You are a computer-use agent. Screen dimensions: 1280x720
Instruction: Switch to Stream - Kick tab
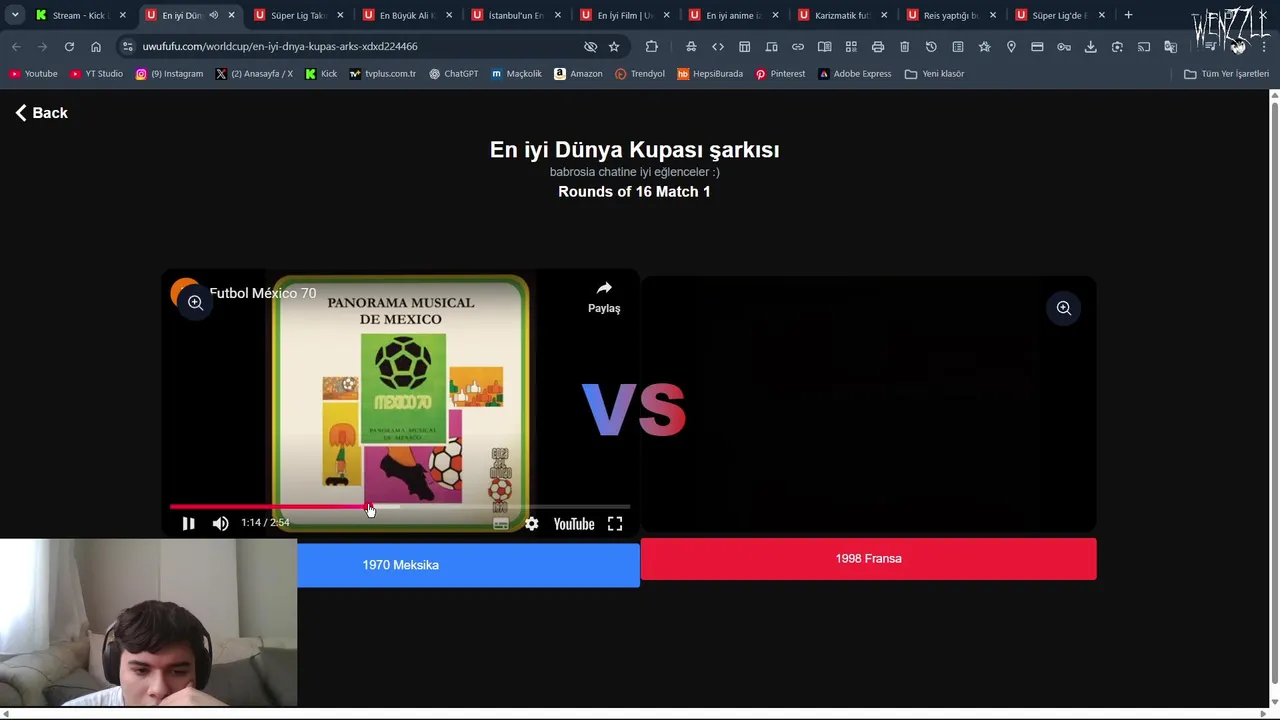(78, 15)
